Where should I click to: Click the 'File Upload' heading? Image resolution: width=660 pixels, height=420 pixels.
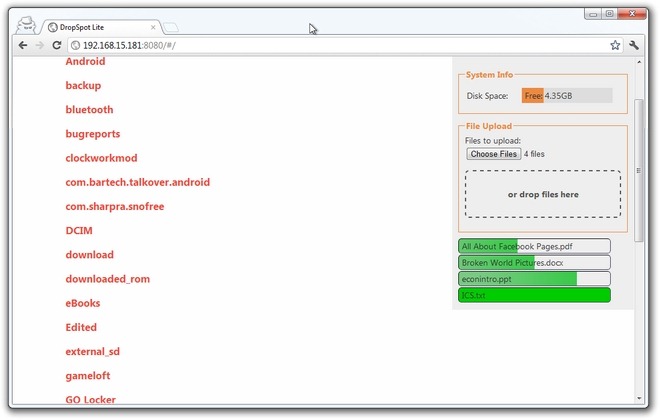click(489, 126)
